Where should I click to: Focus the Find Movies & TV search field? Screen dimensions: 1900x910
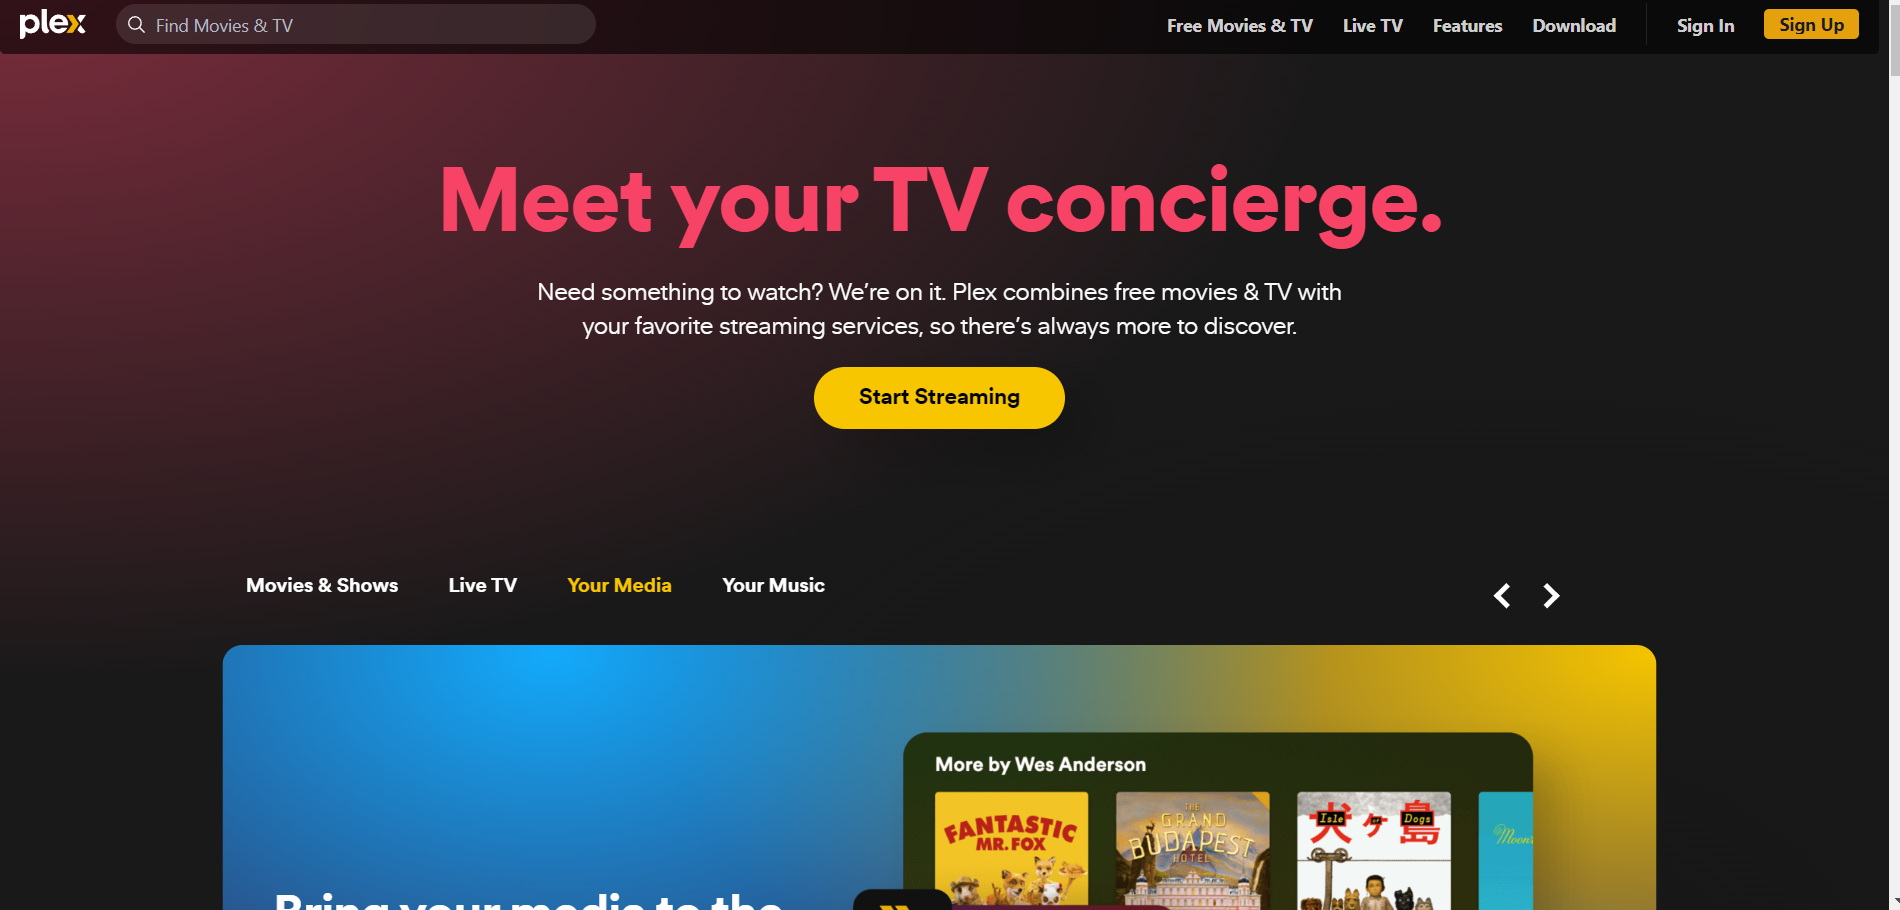(x=356, y=24)
